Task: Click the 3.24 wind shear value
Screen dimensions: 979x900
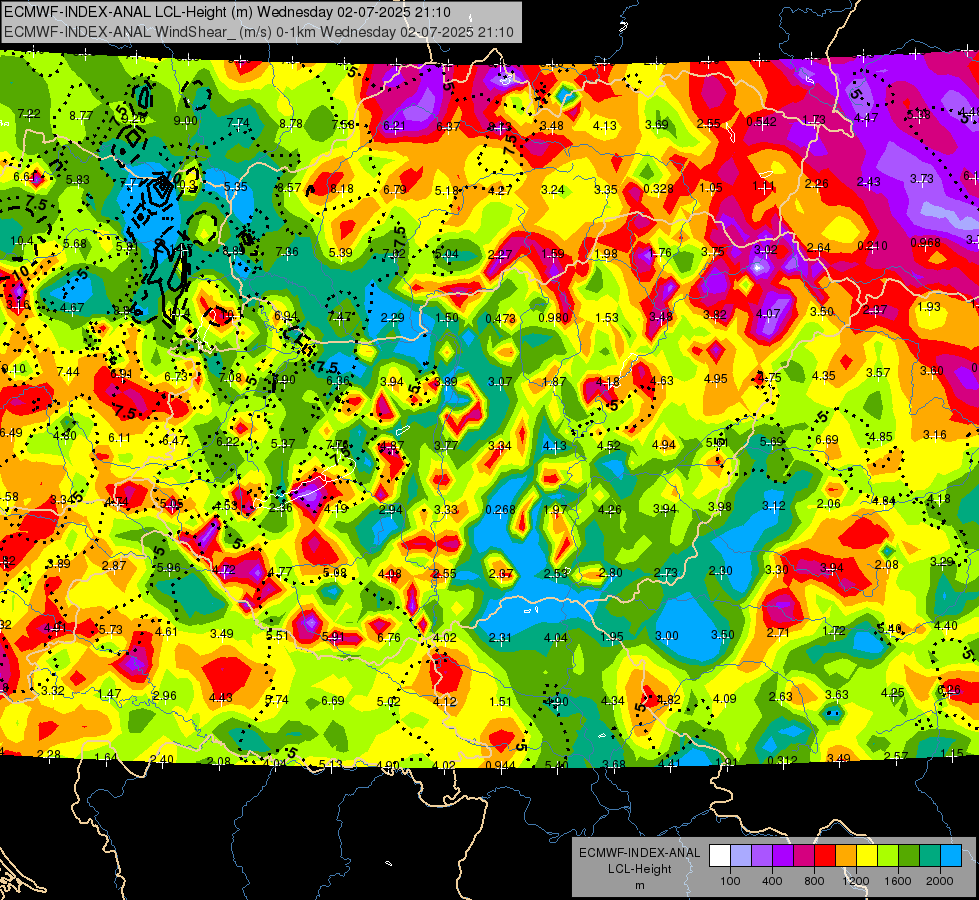Action: coord(553,189)
